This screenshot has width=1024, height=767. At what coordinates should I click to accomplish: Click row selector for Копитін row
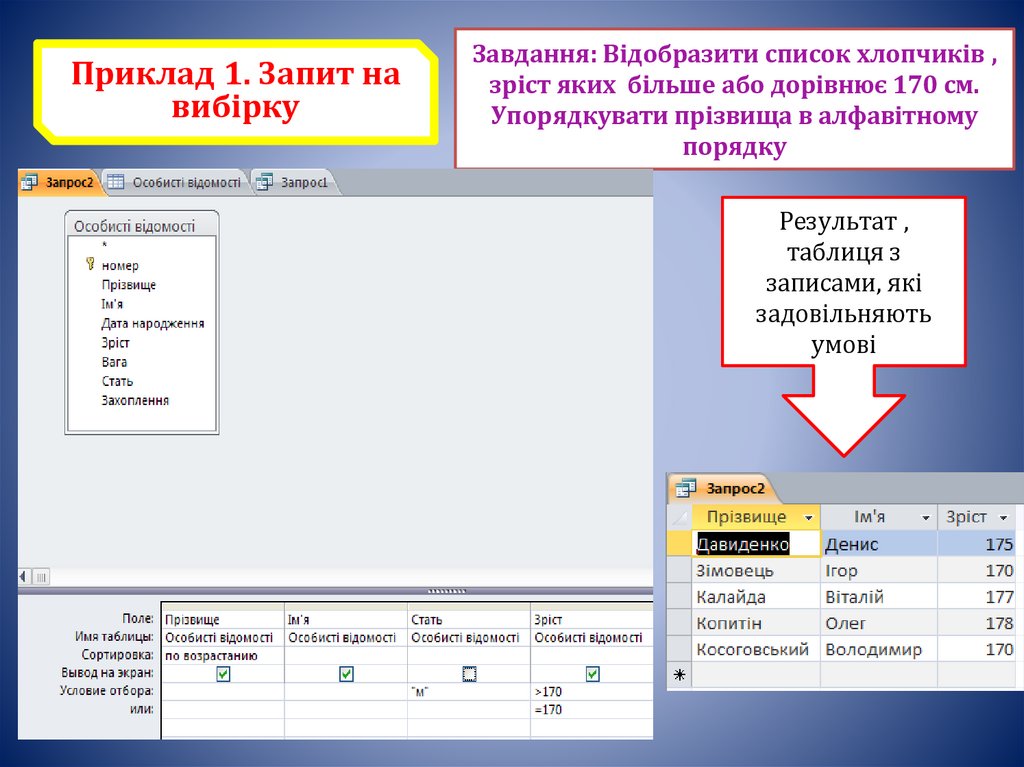pyautogui.click(x=679, y=623)
